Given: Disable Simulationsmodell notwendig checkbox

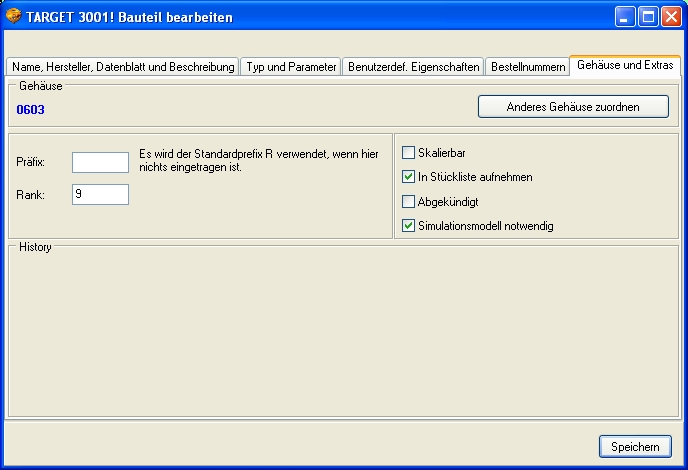Looking at the screenshot, I should (408, 226).
